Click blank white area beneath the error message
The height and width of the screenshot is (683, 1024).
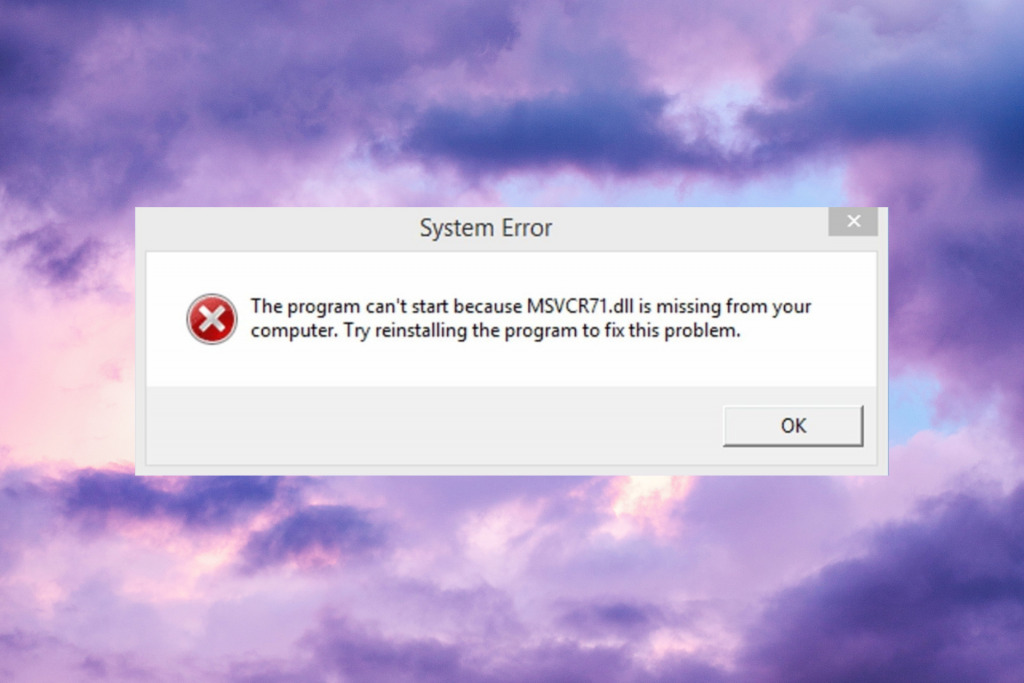512,364
